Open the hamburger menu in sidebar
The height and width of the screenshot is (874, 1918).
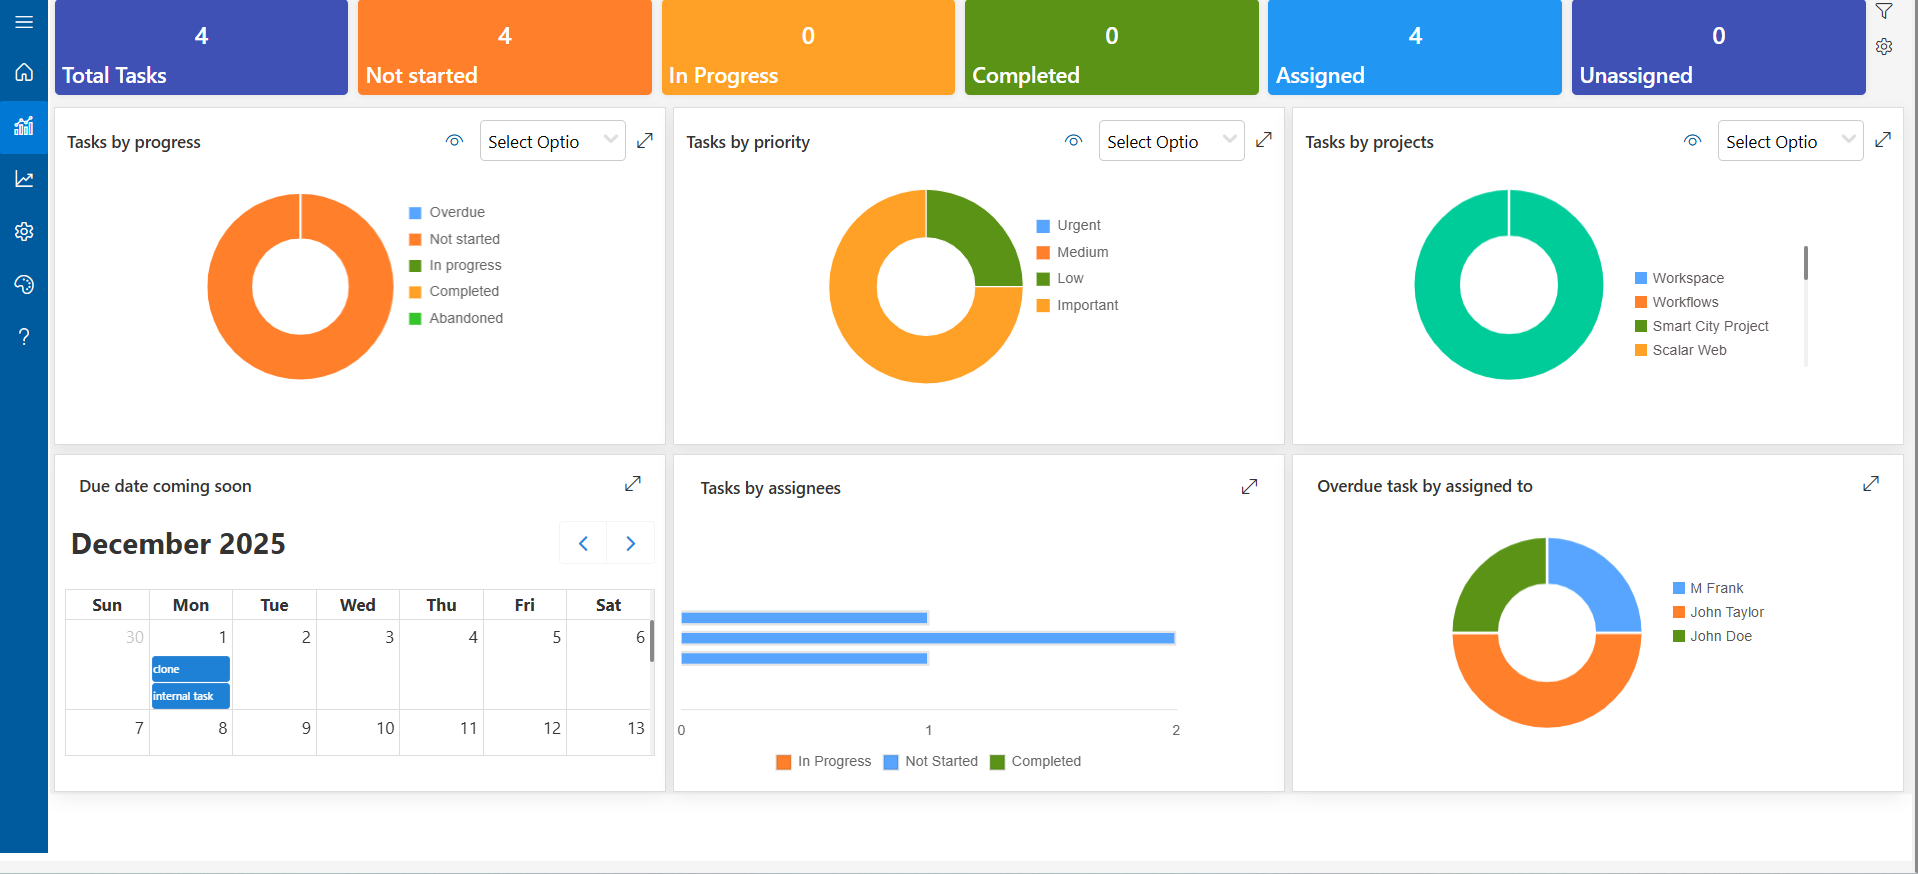[24, 22]
